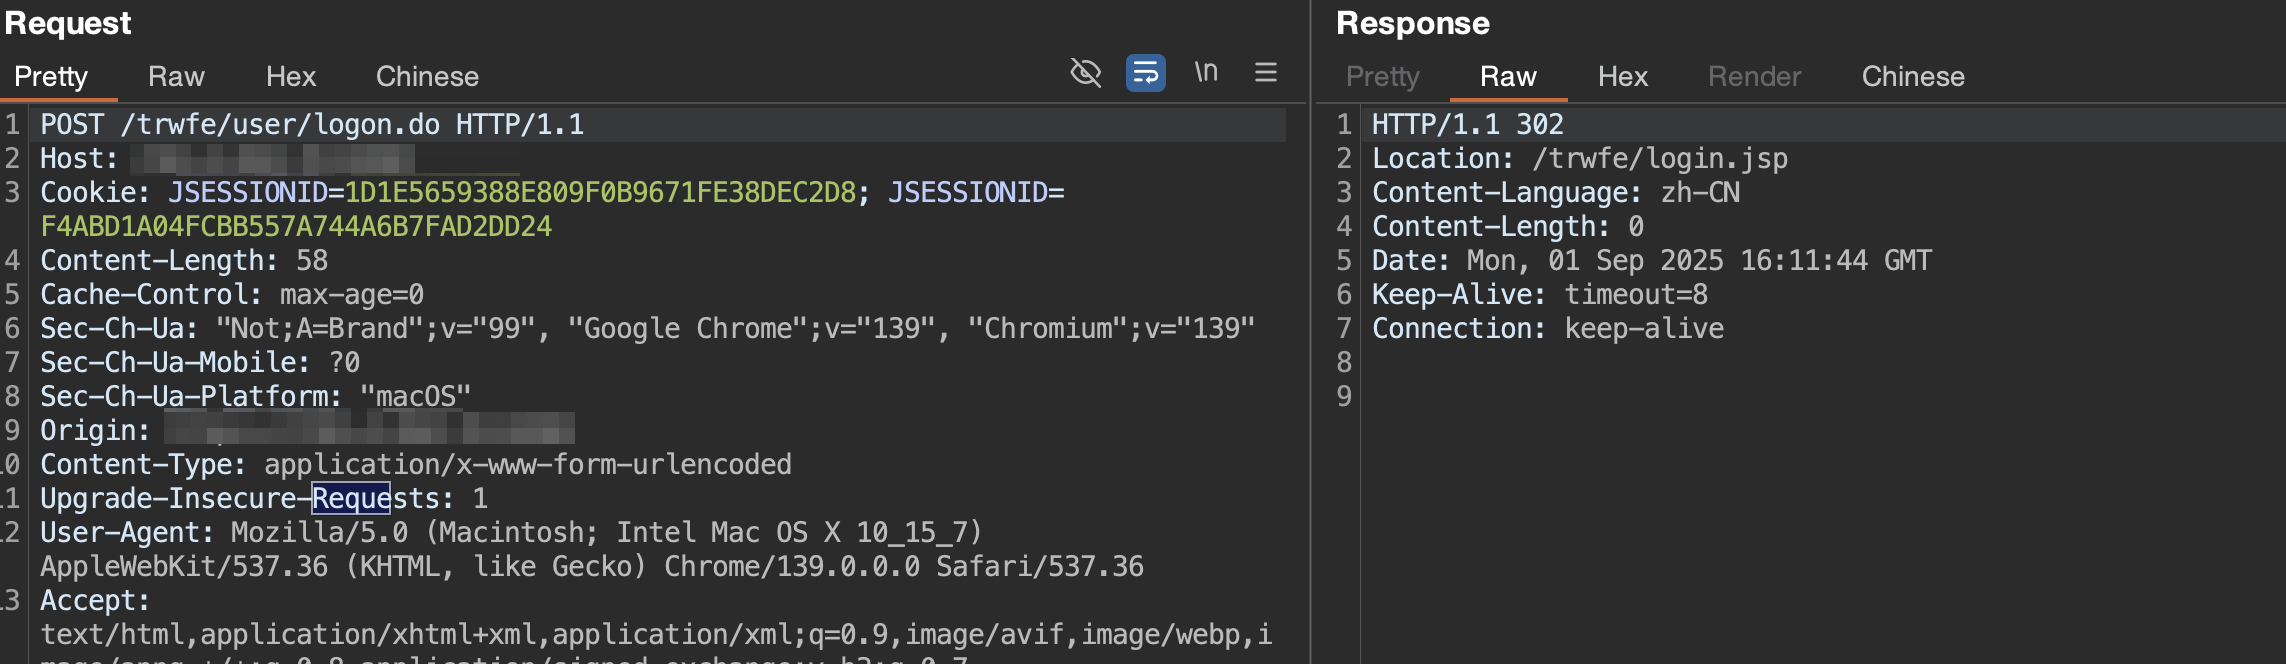Click the first JSESSIONID cookie value
2286x664 pixels.
tap(600, 193)
